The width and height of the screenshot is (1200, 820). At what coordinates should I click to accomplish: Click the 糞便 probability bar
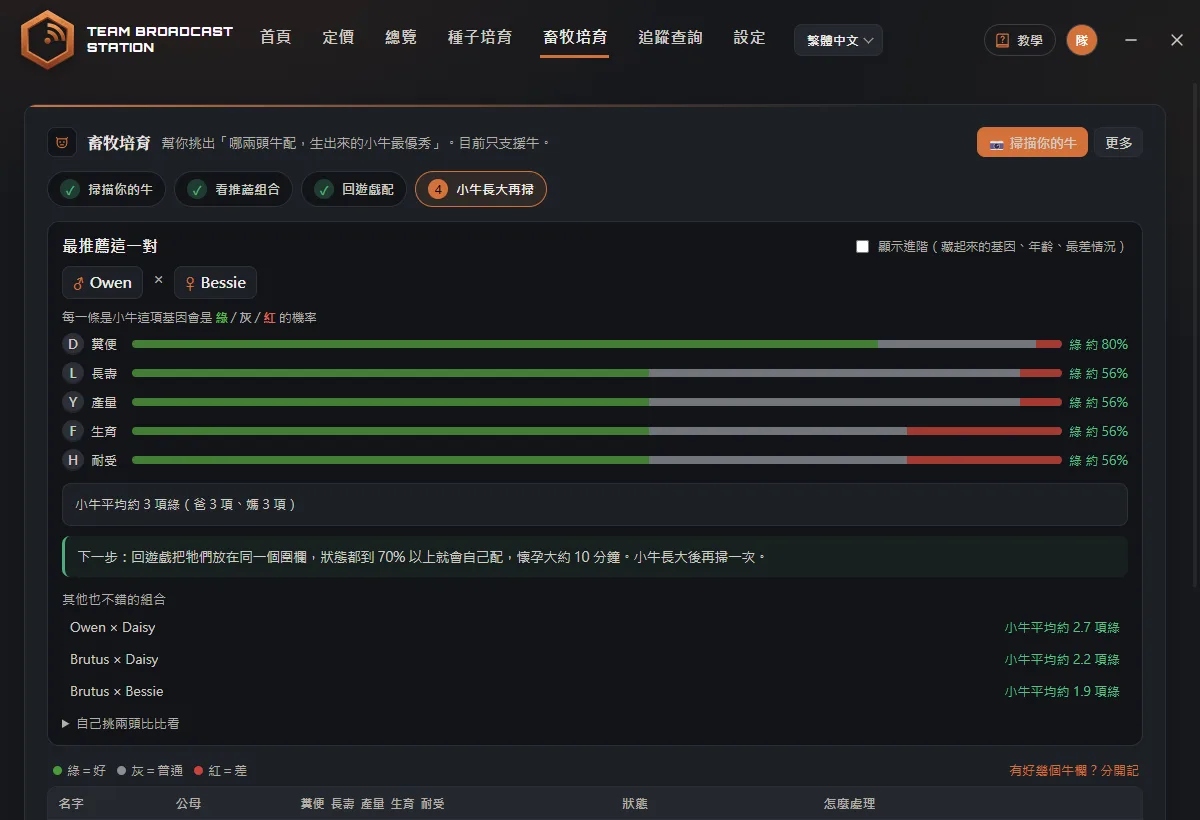597,344
